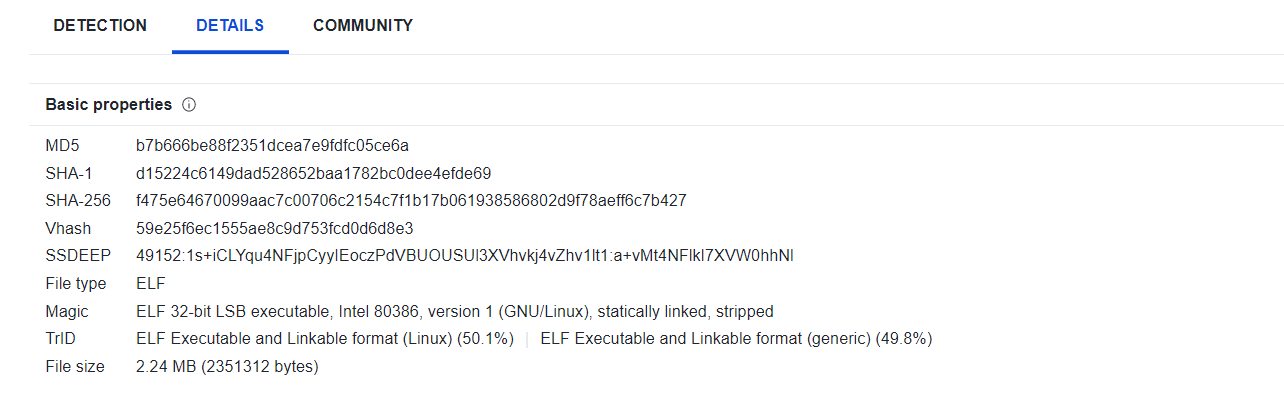Click the TrID generic 49.8% entry
The width and height of the screenshot is (1284, 397).
tap(736, 339)
